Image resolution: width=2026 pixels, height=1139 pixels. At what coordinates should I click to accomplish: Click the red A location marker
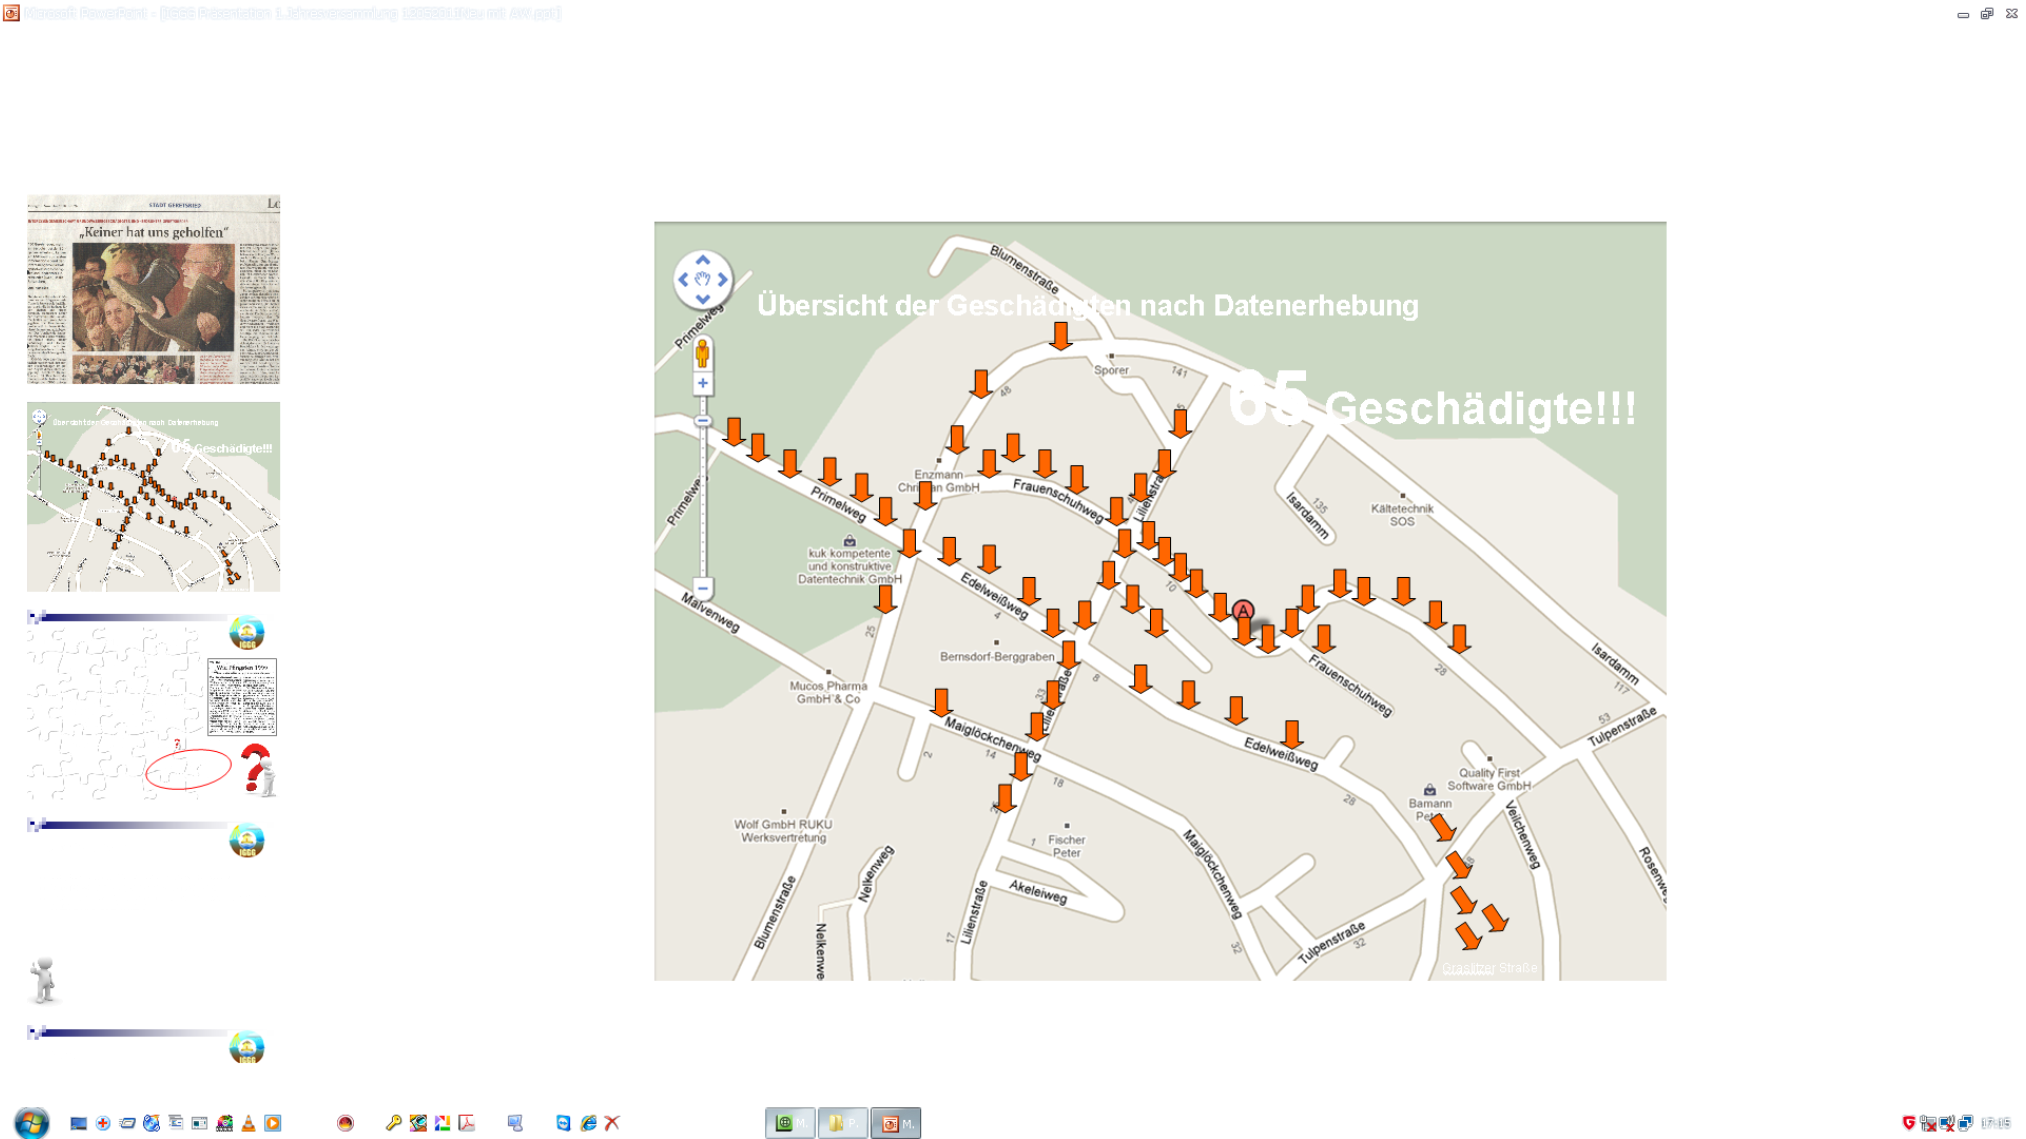[1242, 610]
